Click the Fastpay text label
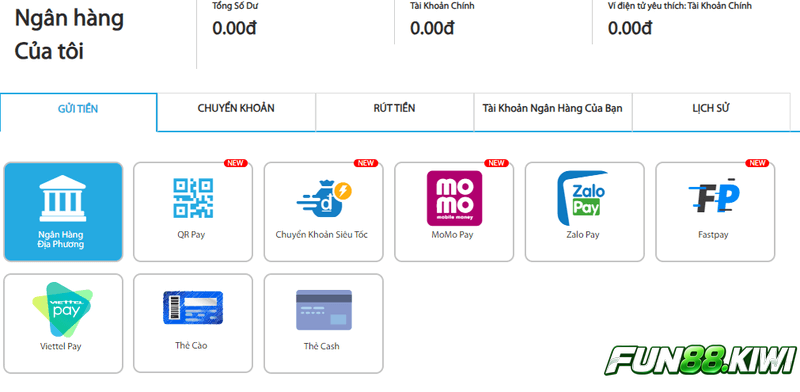This screenshot has width=800, height=392. click(713, 235)
